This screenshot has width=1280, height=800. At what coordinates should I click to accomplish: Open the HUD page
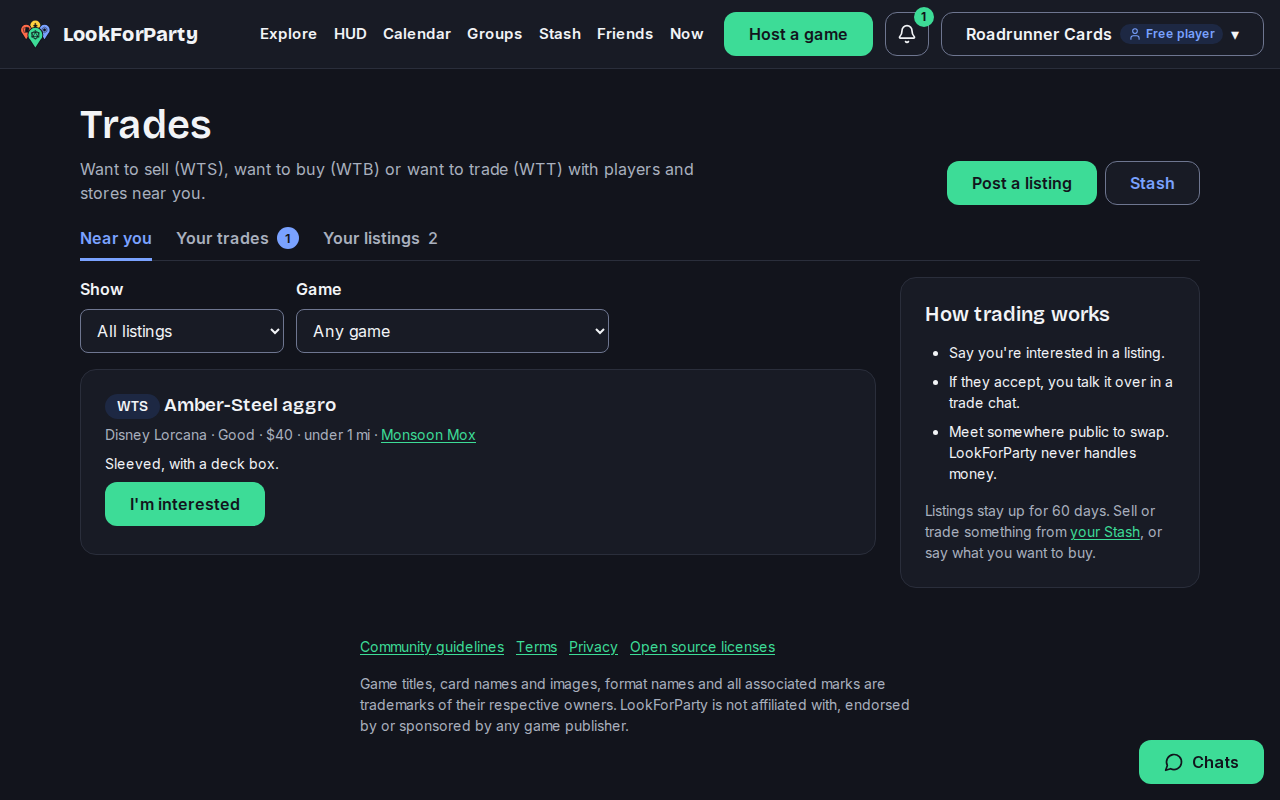click(x=350, y=34)
